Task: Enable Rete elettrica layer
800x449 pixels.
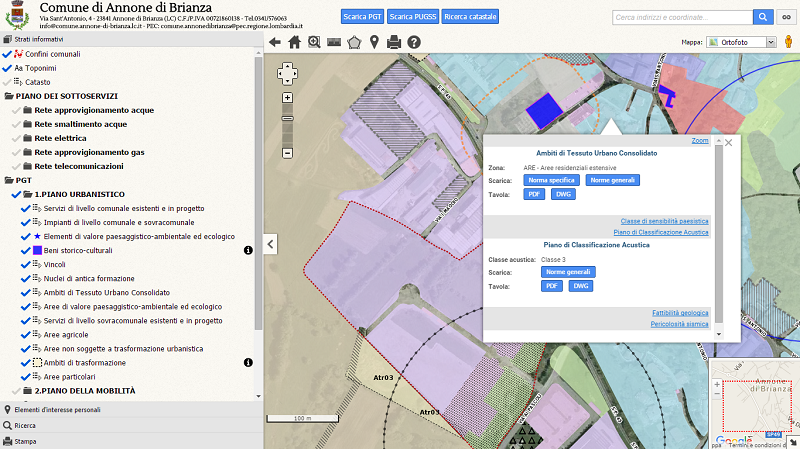Action: click(16, 138)
